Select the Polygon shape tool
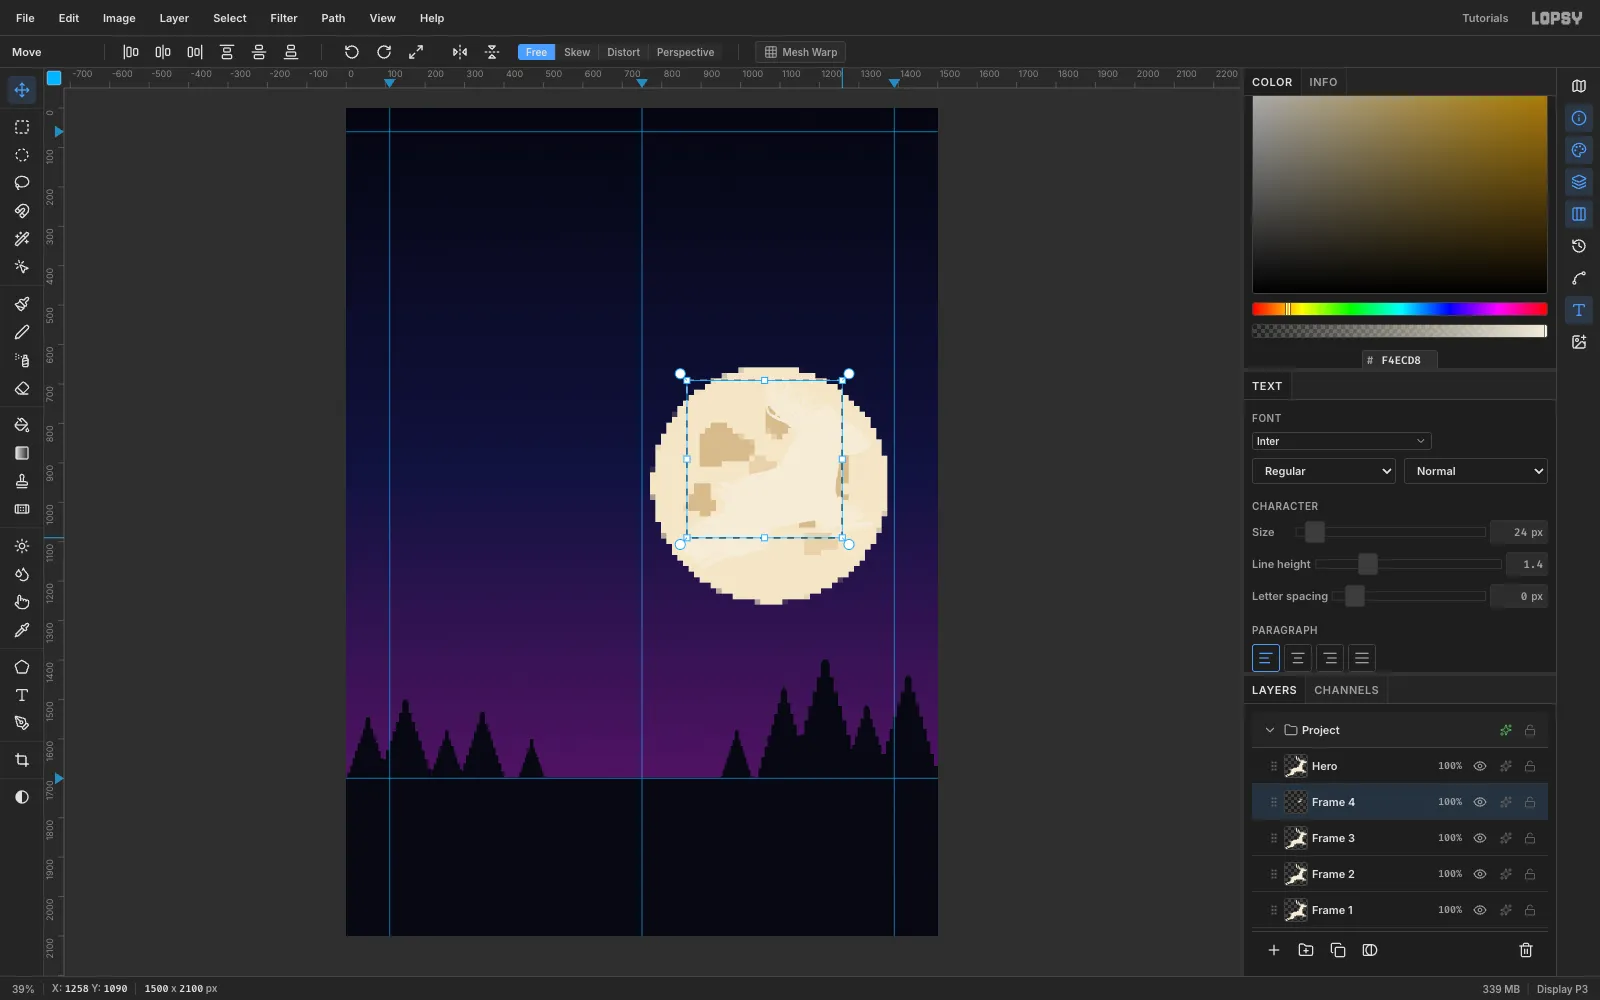 coord(21,667)
